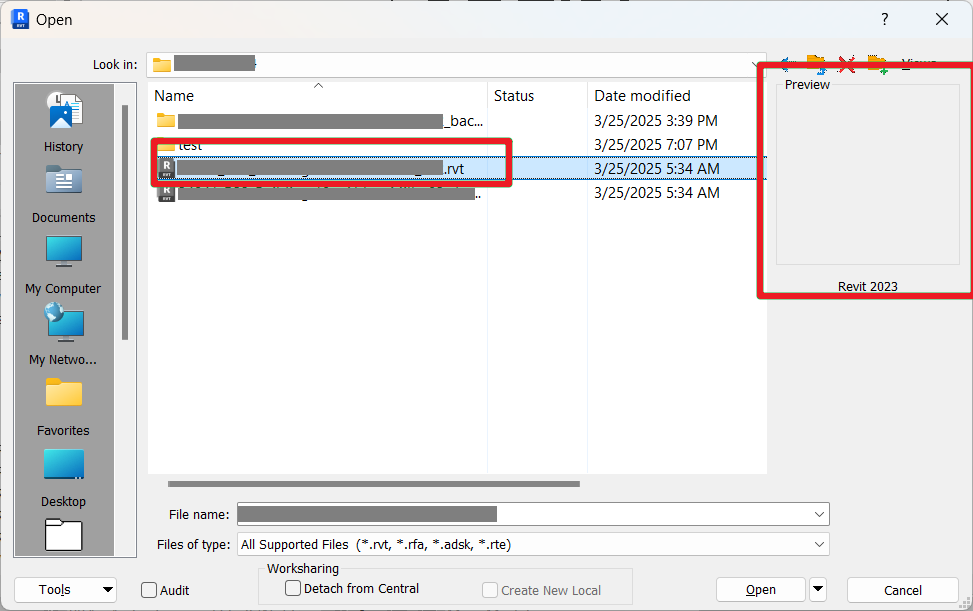The height and width of the screenshot is (611, 973).
Task: Open the Tools menu
Action: pos(65,590)
